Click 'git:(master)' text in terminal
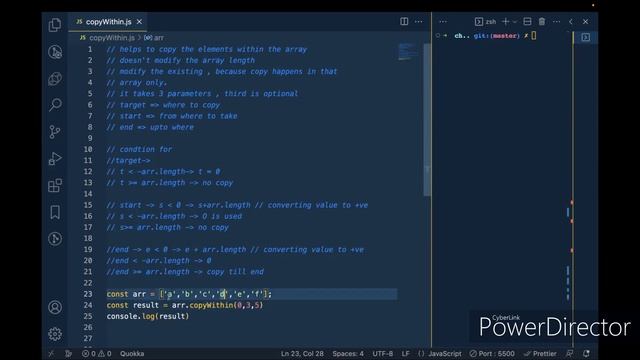This screenshot has width=640, height=360. click(x=497, y=36)
